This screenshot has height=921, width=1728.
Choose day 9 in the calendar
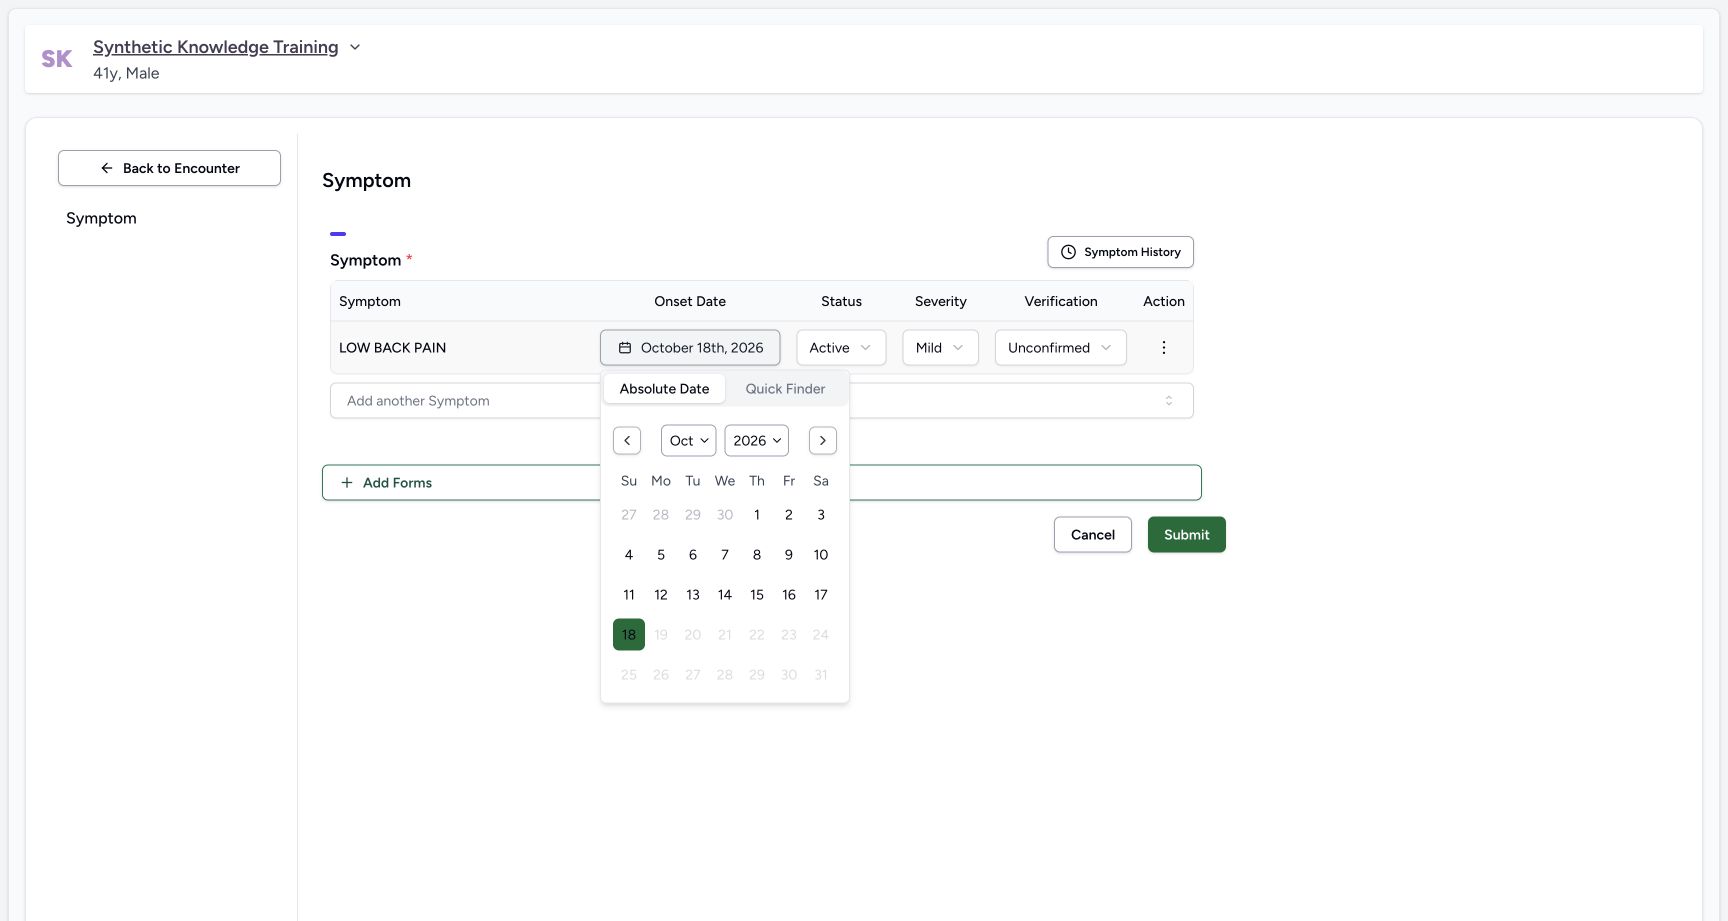pos(789,555)
